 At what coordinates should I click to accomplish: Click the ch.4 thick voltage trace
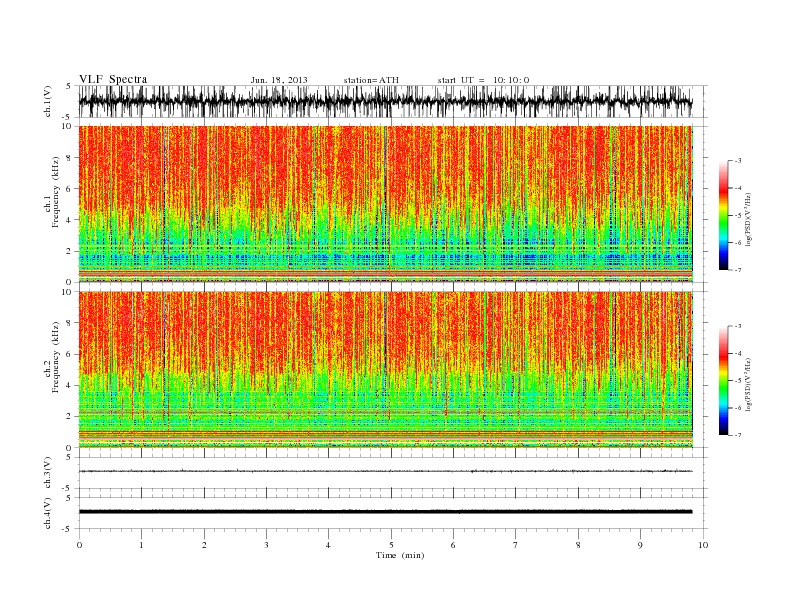tap(386, 512)
